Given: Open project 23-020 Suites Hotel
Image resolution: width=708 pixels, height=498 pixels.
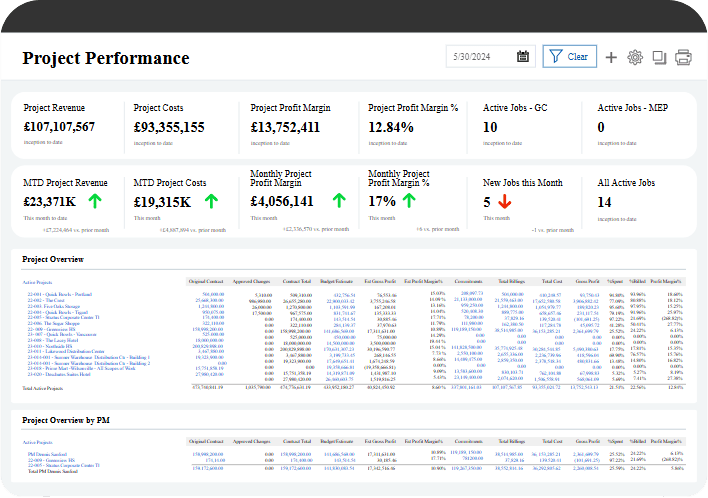Looking at the screenshot, I should pyautogui.click(x=59, y=374).
